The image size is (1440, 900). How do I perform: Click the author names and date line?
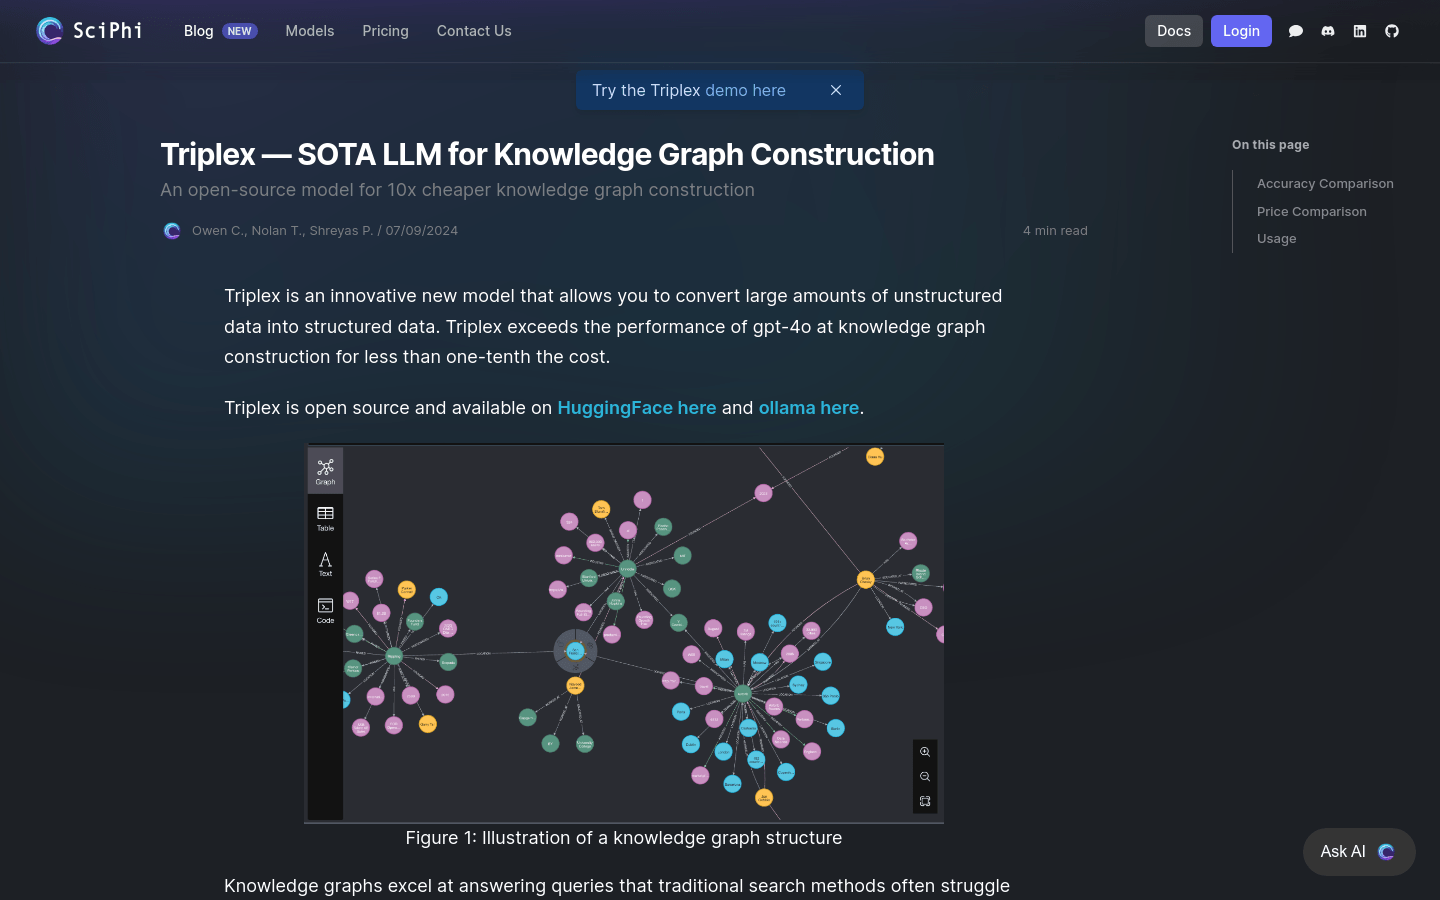point(325,231)
